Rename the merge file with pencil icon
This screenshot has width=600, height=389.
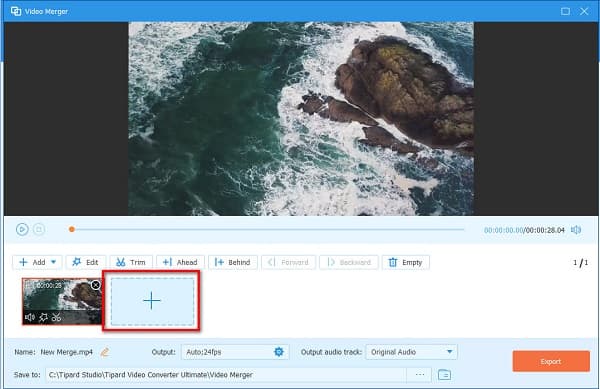pos(104,352)
